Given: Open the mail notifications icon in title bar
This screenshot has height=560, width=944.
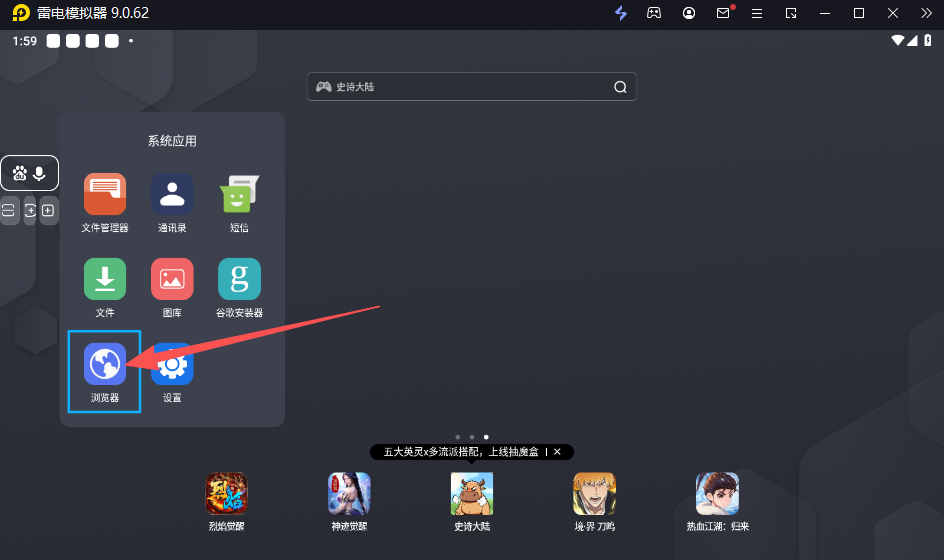Looking at the screenshot, I should (x=723, y=13).
